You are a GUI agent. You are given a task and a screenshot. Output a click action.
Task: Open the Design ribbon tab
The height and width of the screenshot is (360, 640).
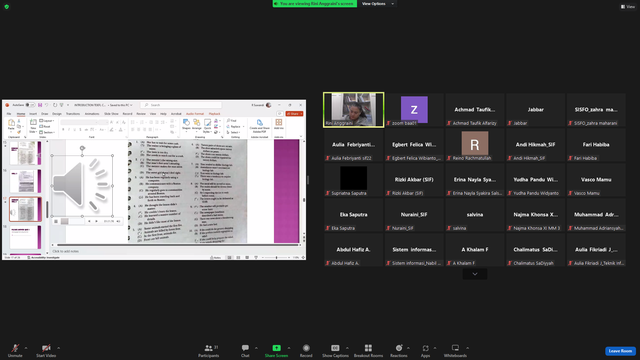tap(57, 114)
